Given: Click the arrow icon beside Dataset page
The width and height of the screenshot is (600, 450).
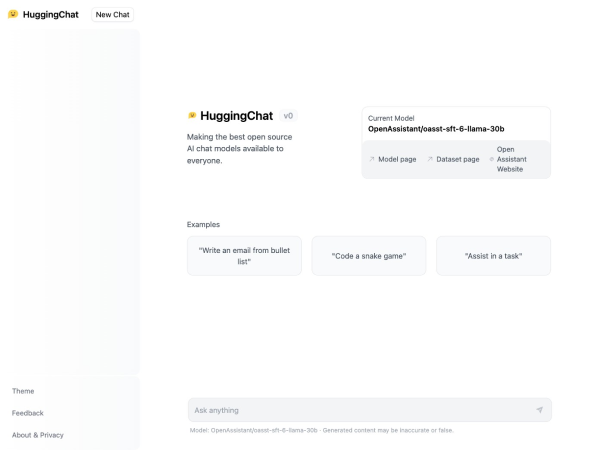Looking at the screenshot, I should (430, 159).
